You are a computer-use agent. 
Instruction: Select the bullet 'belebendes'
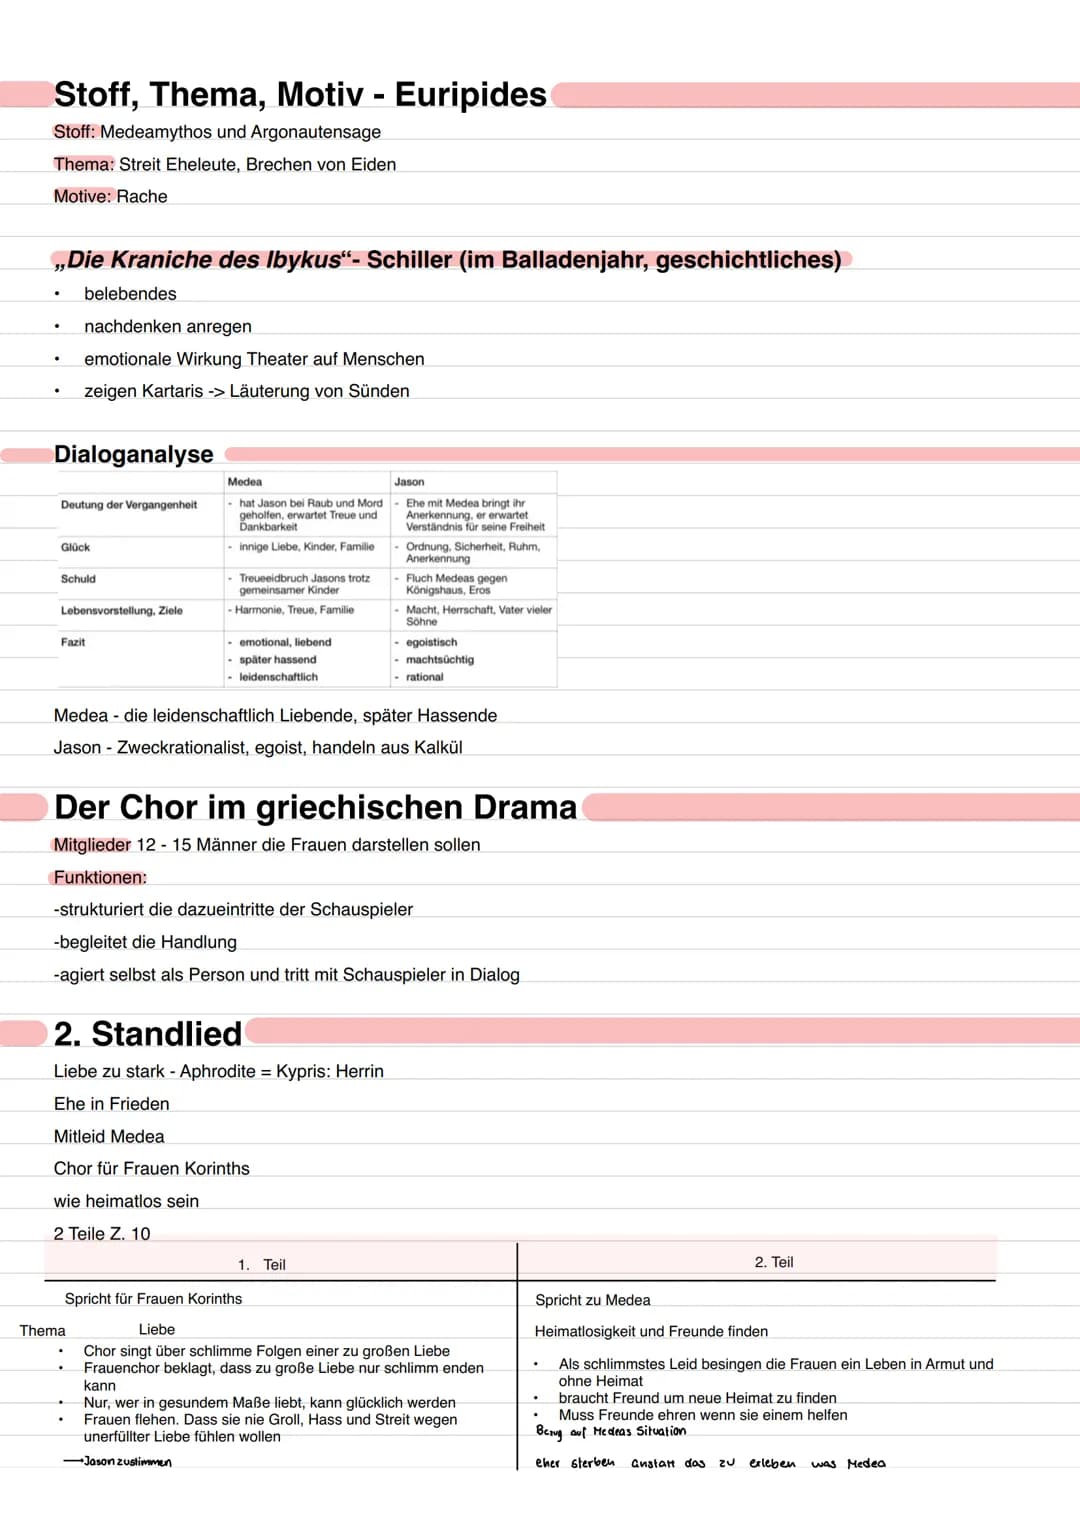click(x=130, y=294)
